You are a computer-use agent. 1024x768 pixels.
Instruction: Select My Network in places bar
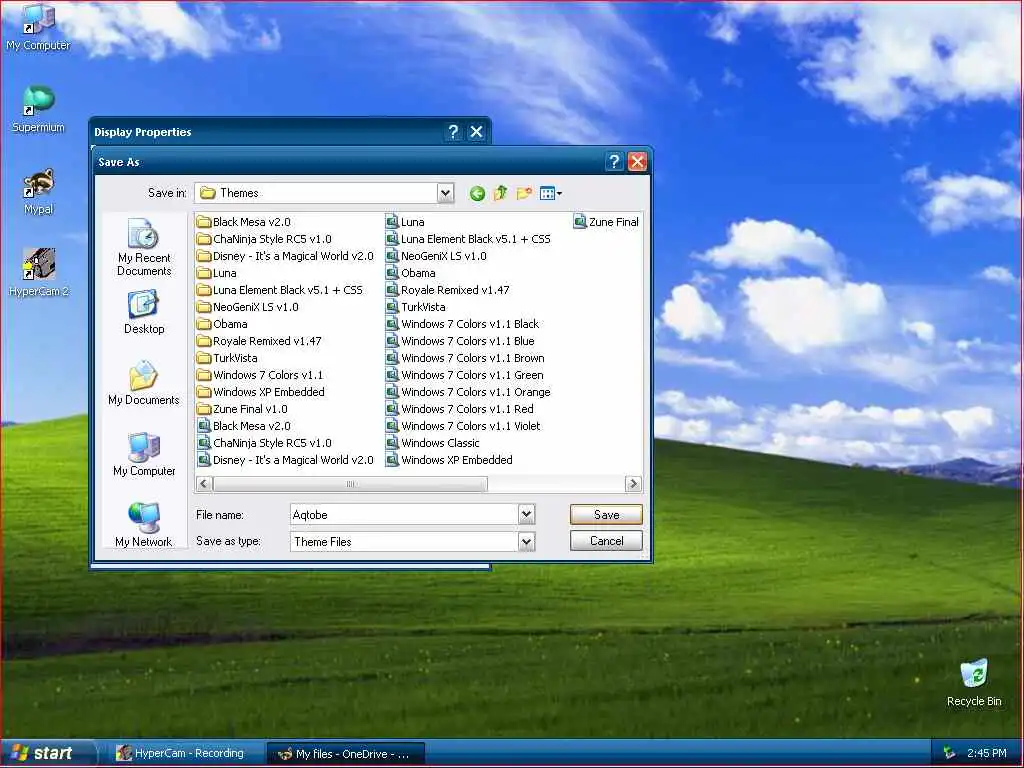pos(144,525)
